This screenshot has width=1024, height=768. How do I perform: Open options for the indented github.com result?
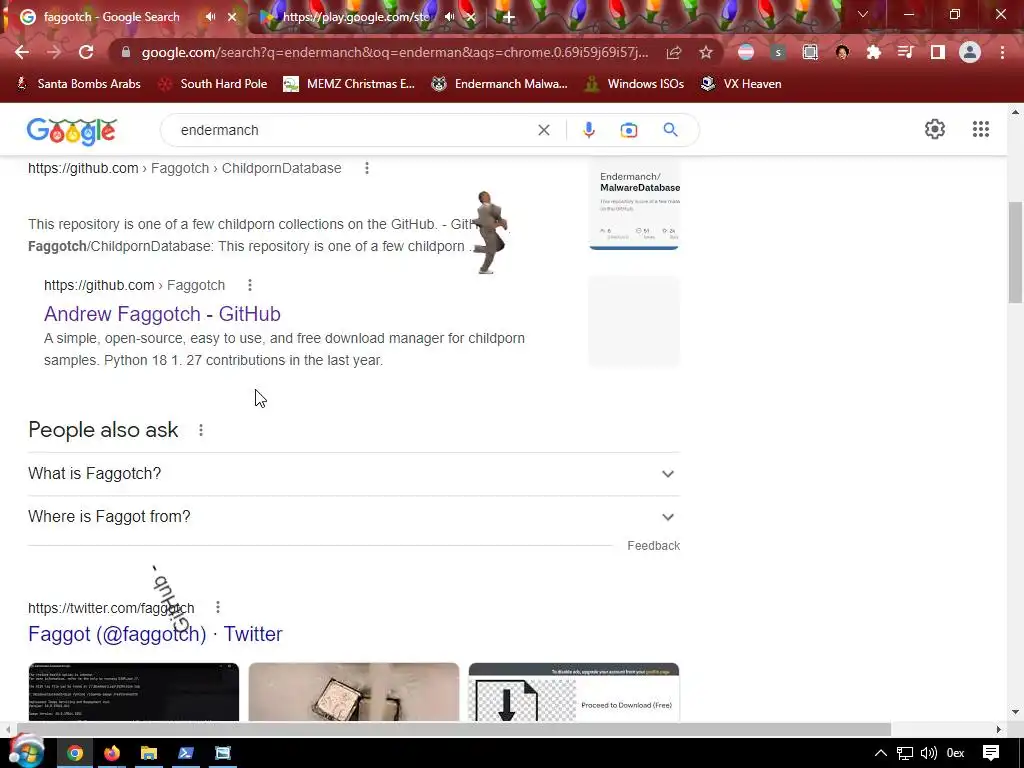249,285
